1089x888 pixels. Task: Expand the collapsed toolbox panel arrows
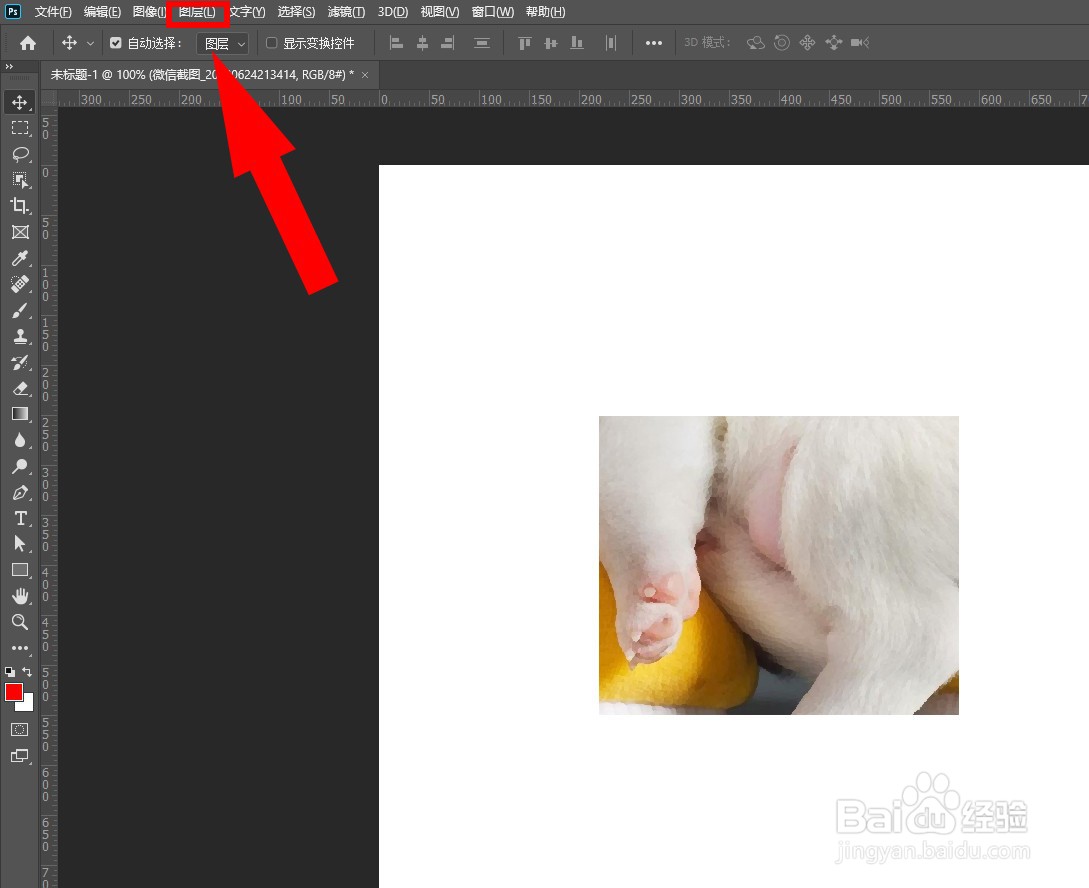(9, 67)
